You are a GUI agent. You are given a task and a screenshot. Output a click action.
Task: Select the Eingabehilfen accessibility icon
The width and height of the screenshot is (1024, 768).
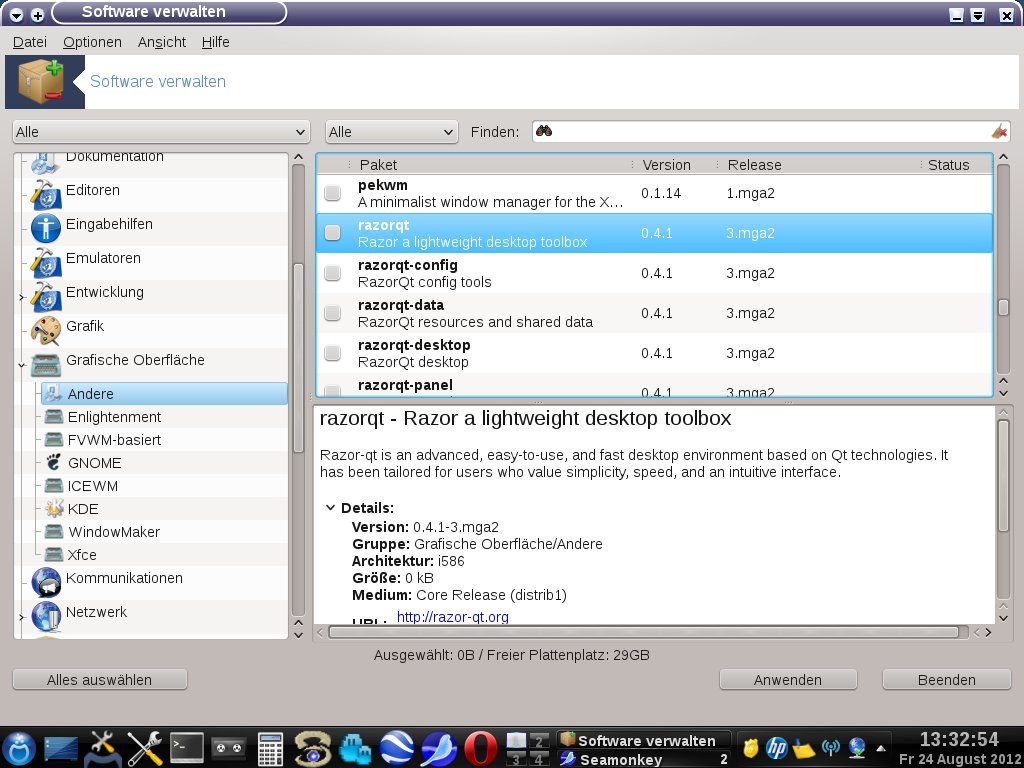pos(46,228)
